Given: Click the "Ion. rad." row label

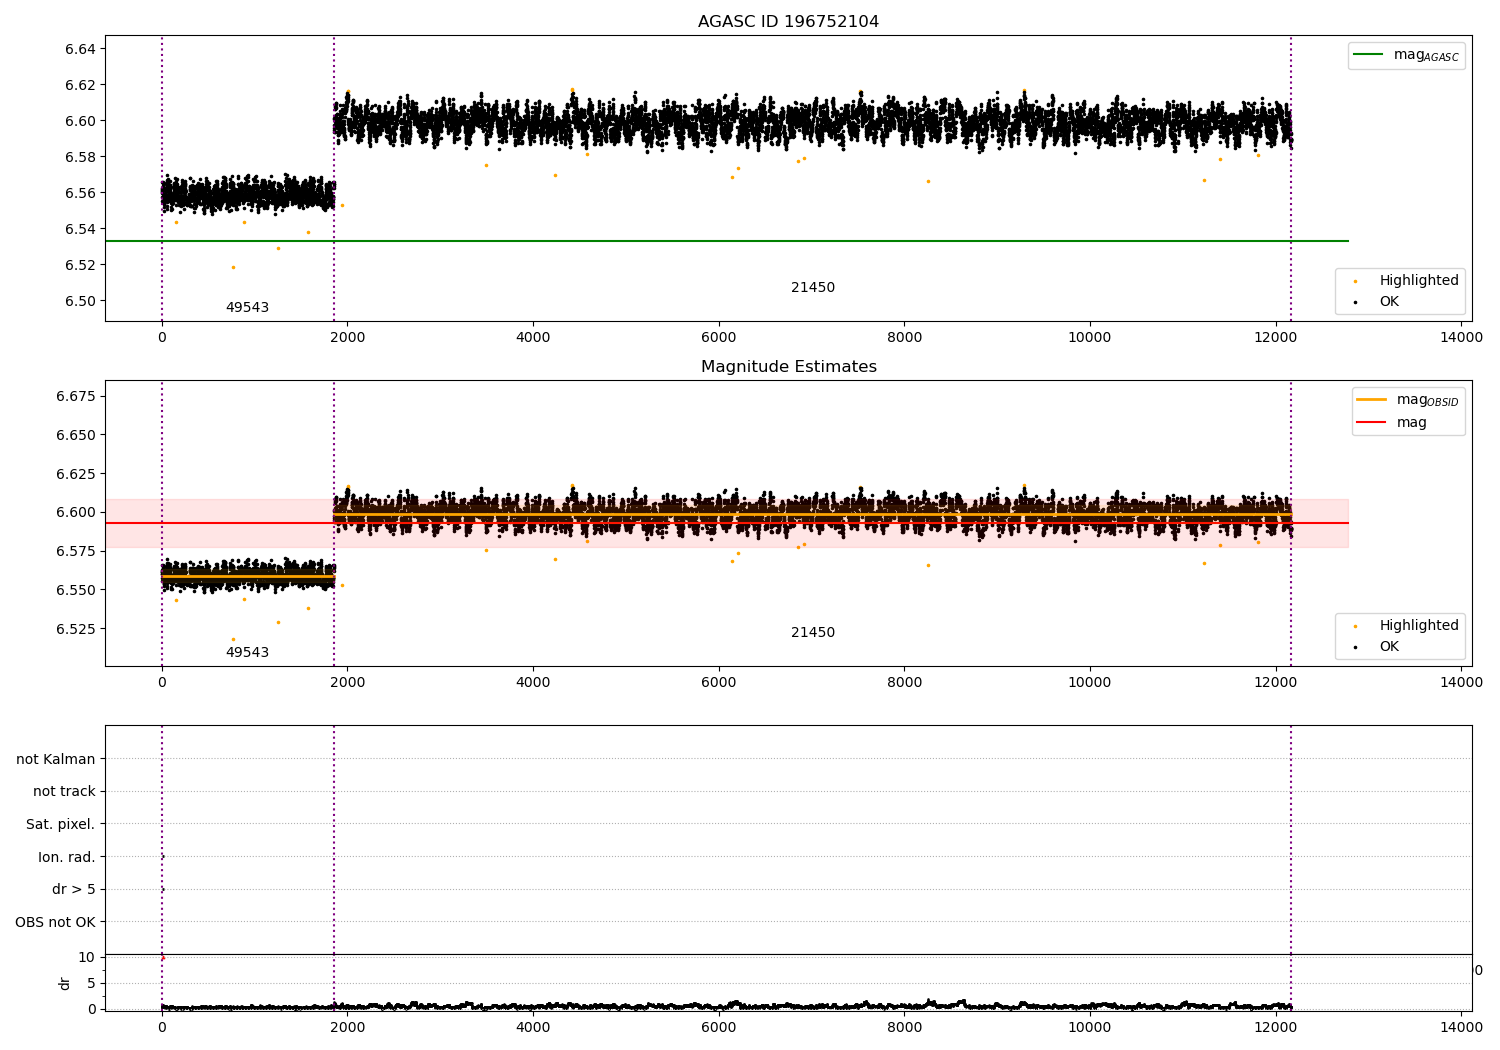Looking at the screenshot, I should pyautogui.click(x=67, y=857).
